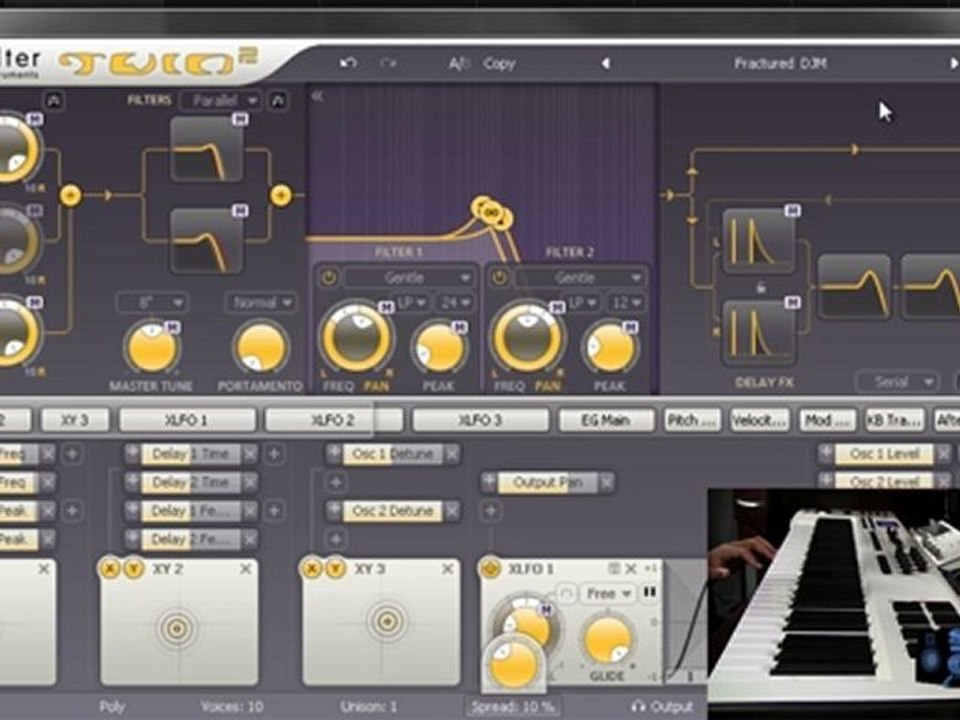
Task: Click the mixer node before the parallel filters
Action: coord(70,195)
